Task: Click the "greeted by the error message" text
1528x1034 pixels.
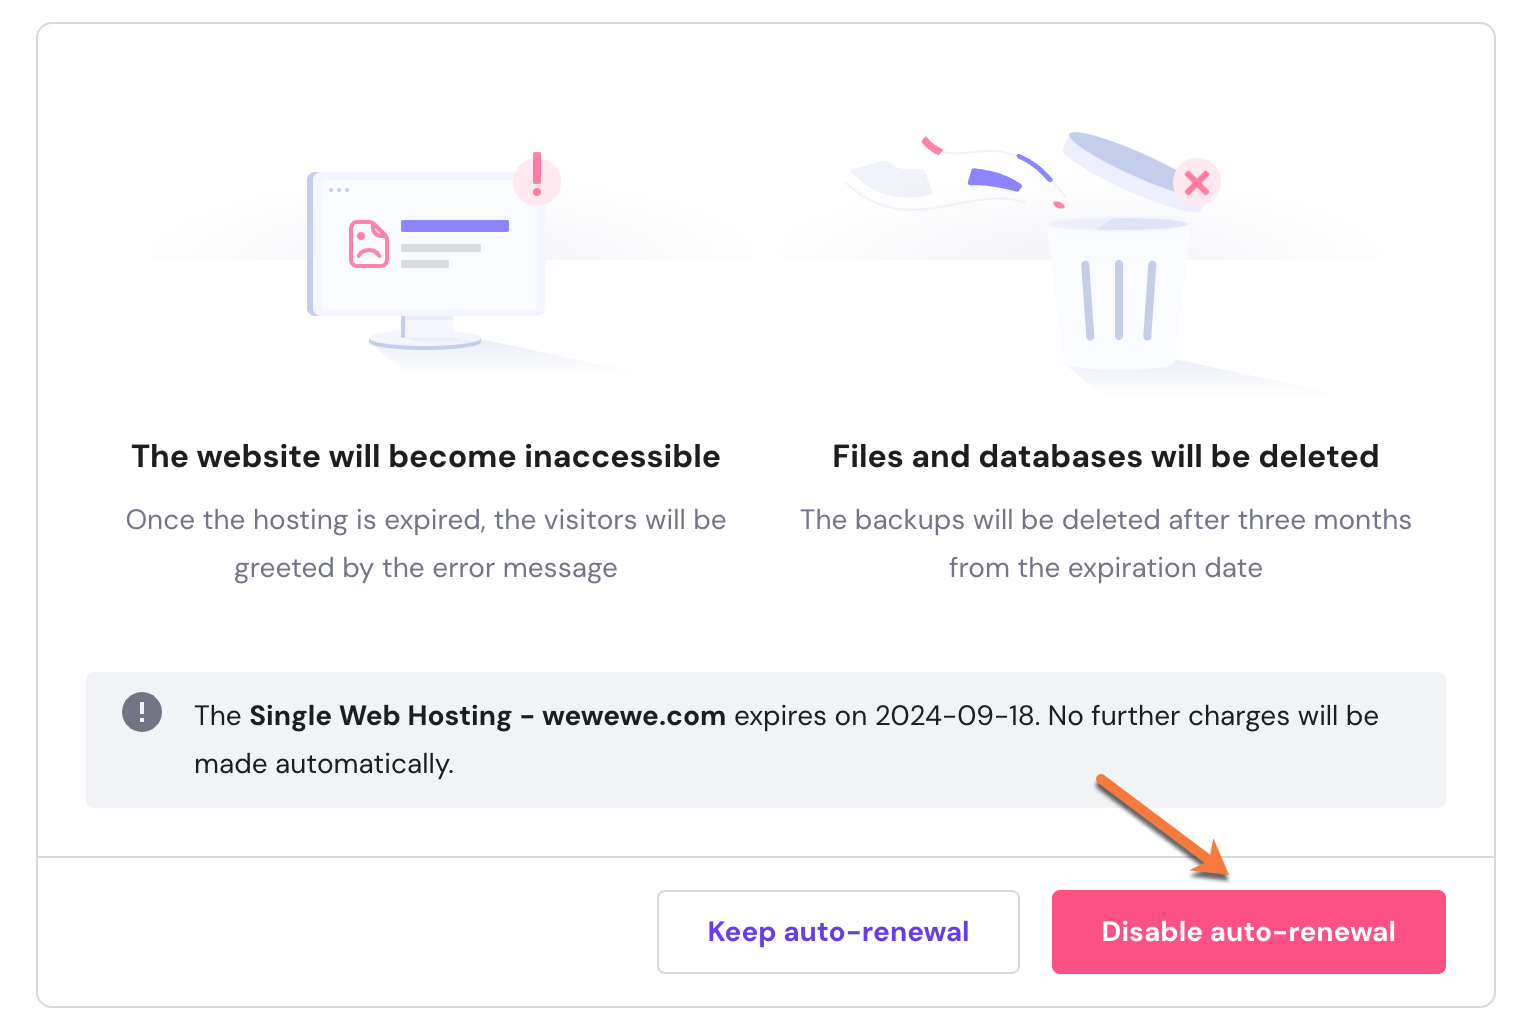Action: [x=426, y=568]
